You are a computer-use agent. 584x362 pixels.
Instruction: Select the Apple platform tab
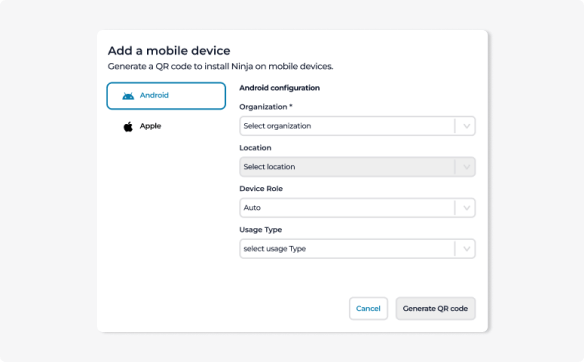coord(166,126)
